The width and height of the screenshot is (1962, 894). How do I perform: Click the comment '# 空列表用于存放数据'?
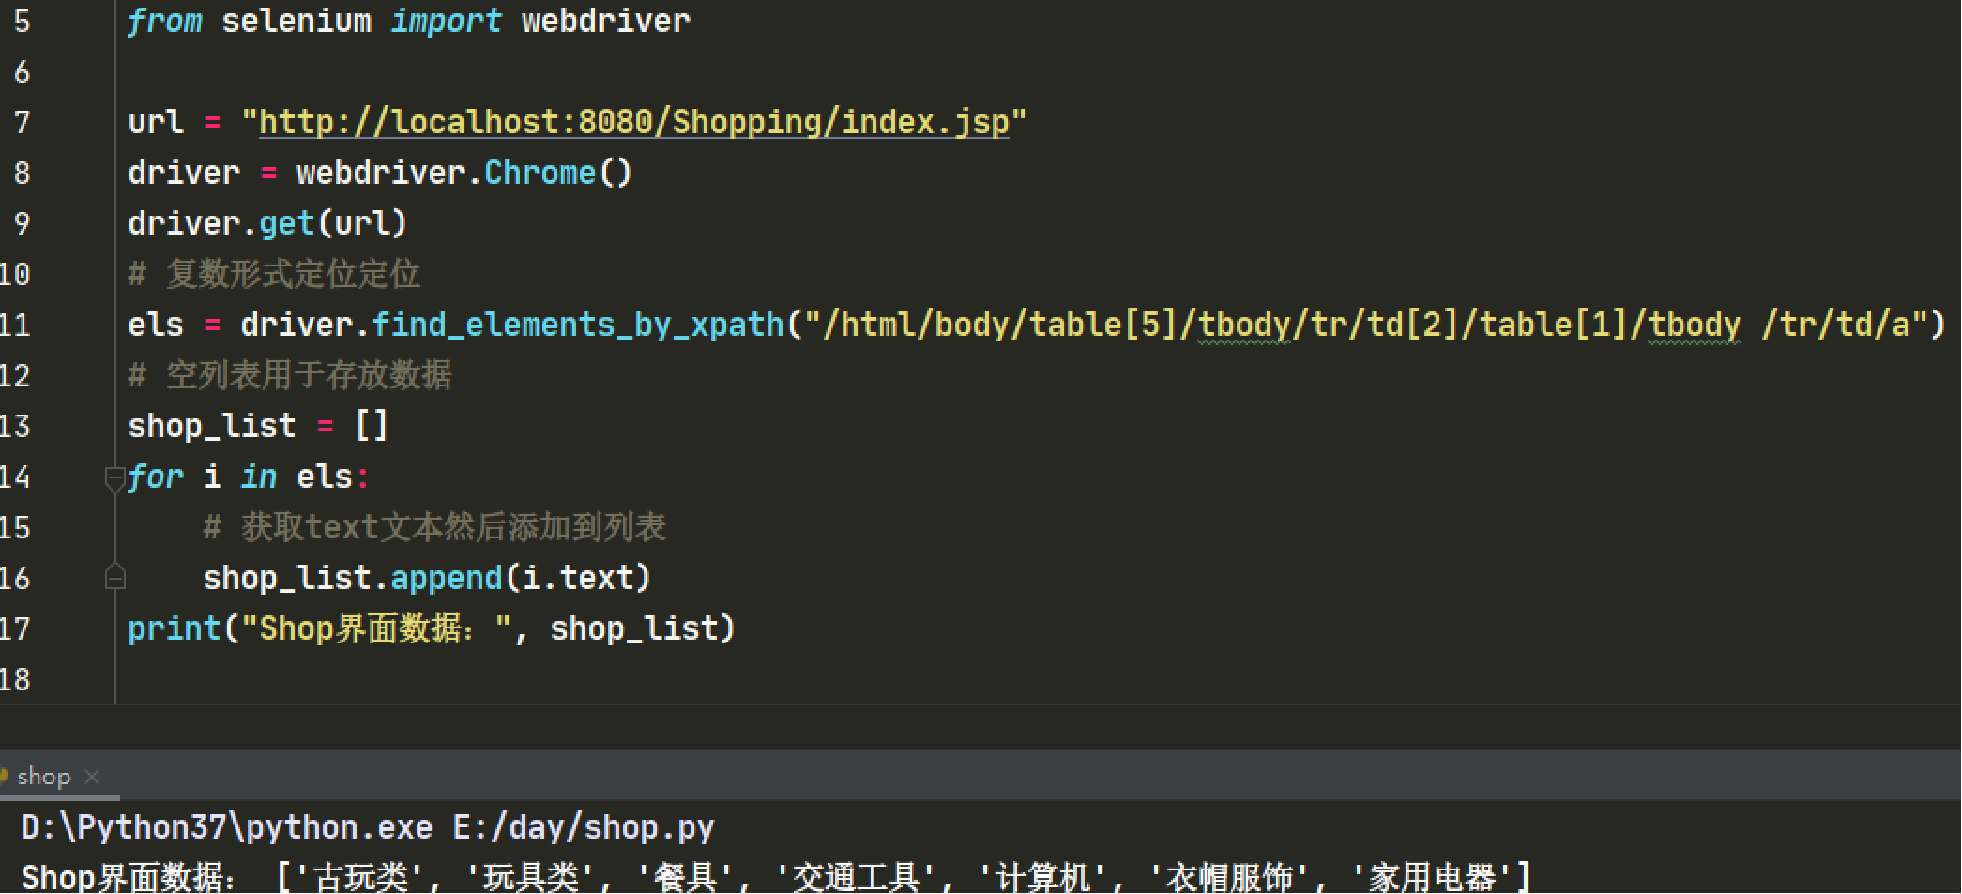click(x=290, y=375)
